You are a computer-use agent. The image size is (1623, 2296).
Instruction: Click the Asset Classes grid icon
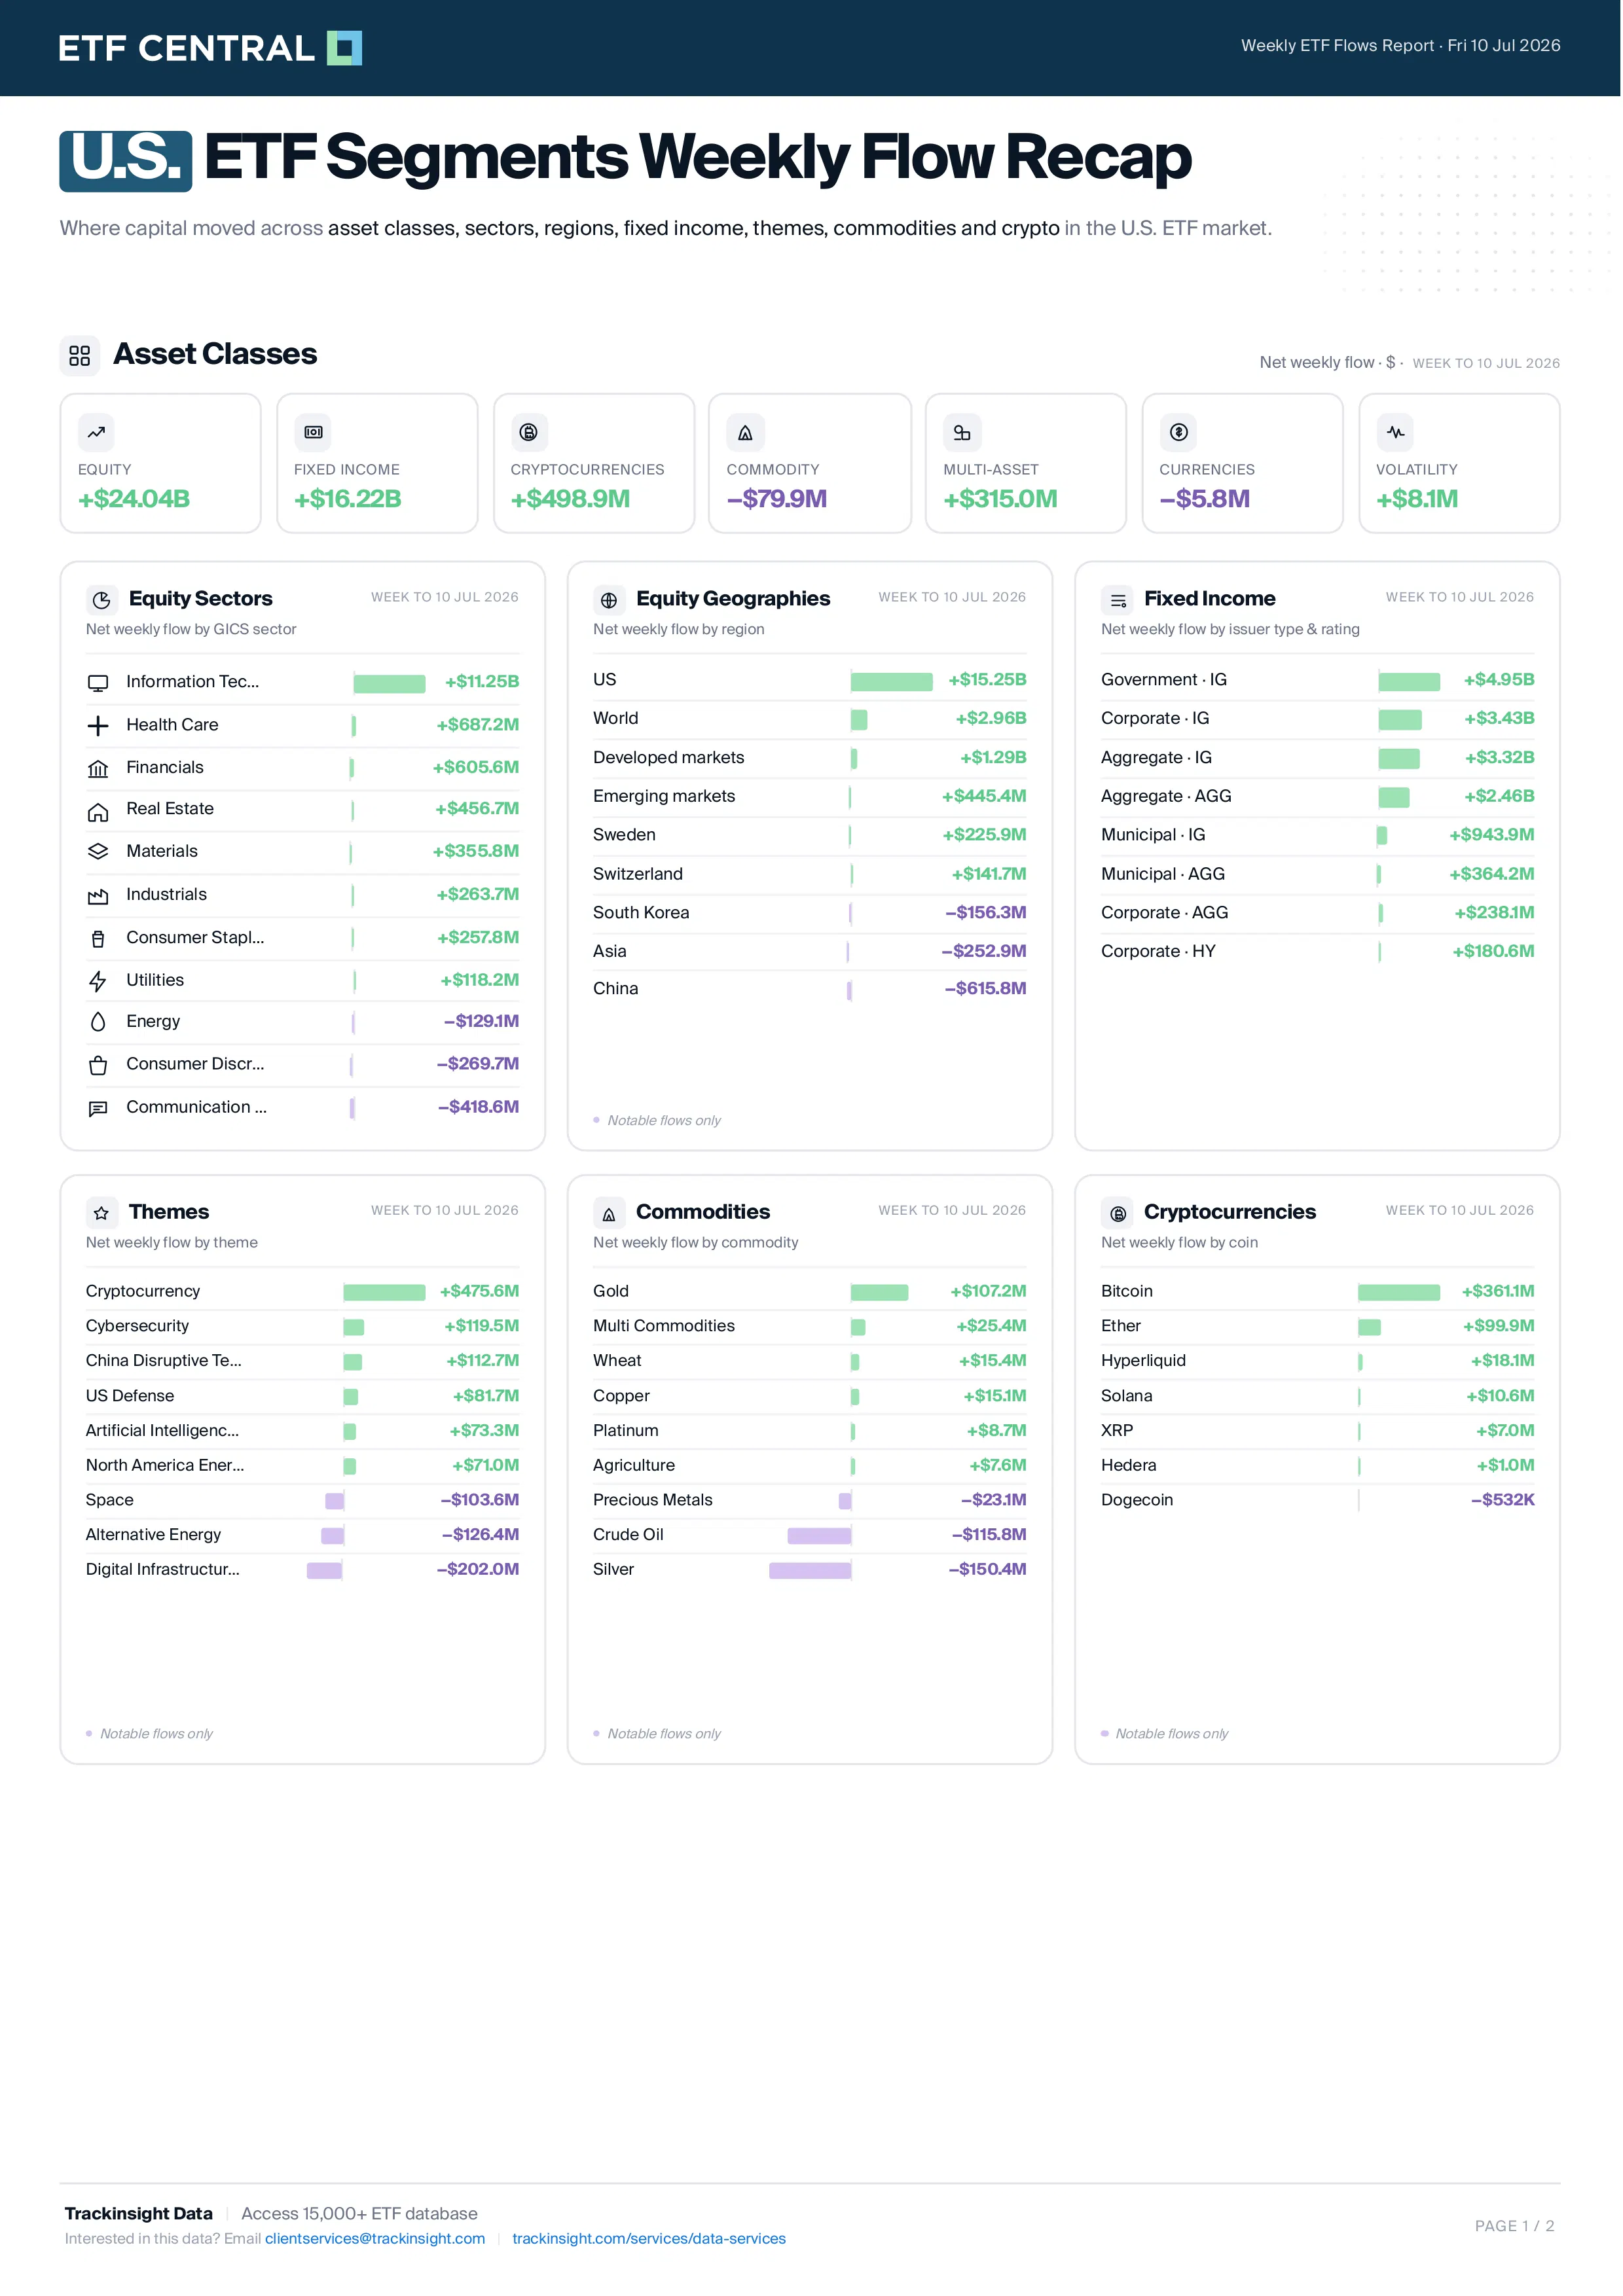[x=80, y=355]
